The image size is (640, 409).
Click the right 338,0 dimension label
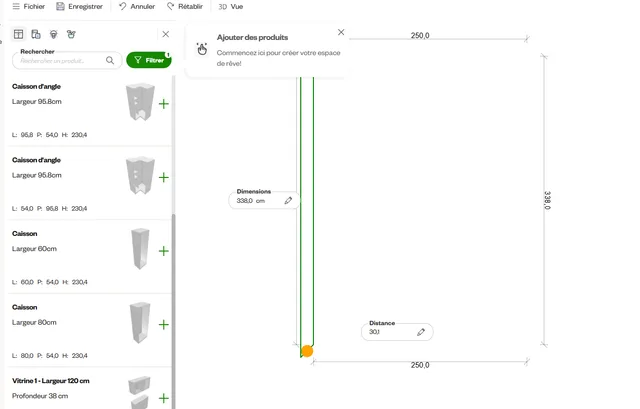[547, 200]
